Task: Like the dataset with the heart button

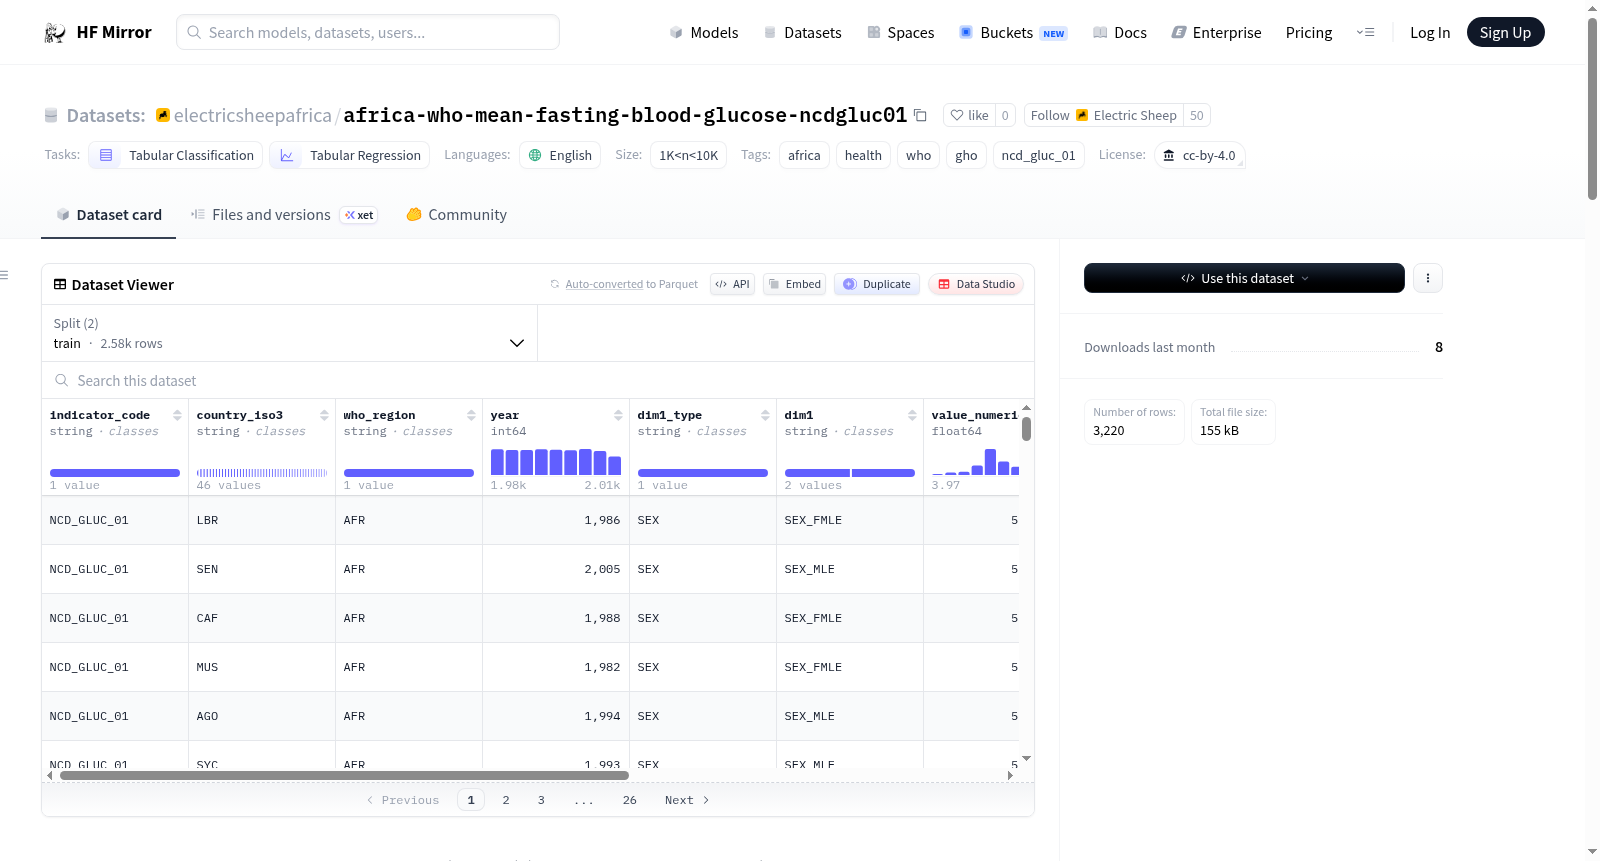Action: tap(969, 115)
